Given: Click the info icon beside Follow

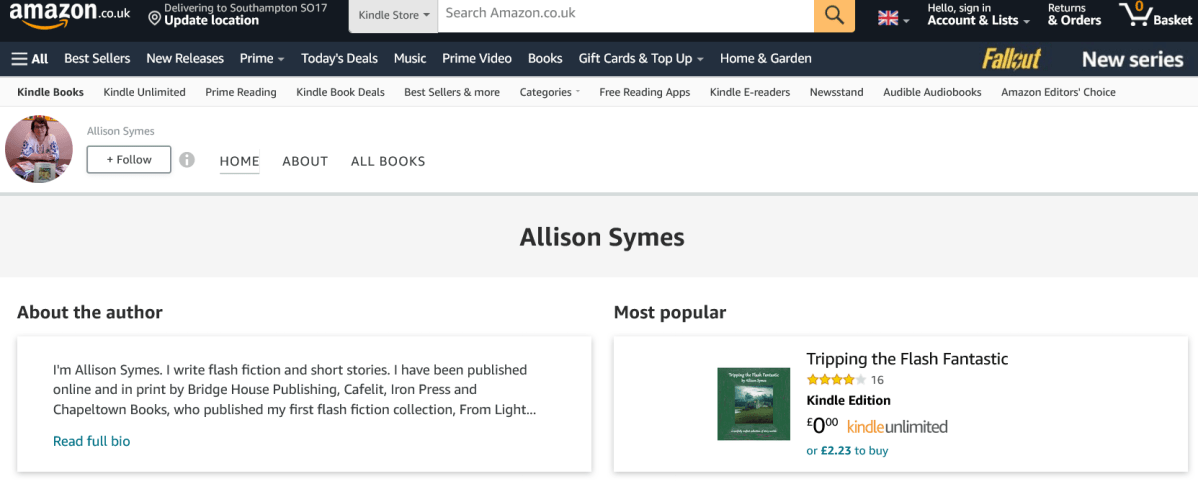Looking at the screenshot, I should pyautogui.click(x=187, y=160).
